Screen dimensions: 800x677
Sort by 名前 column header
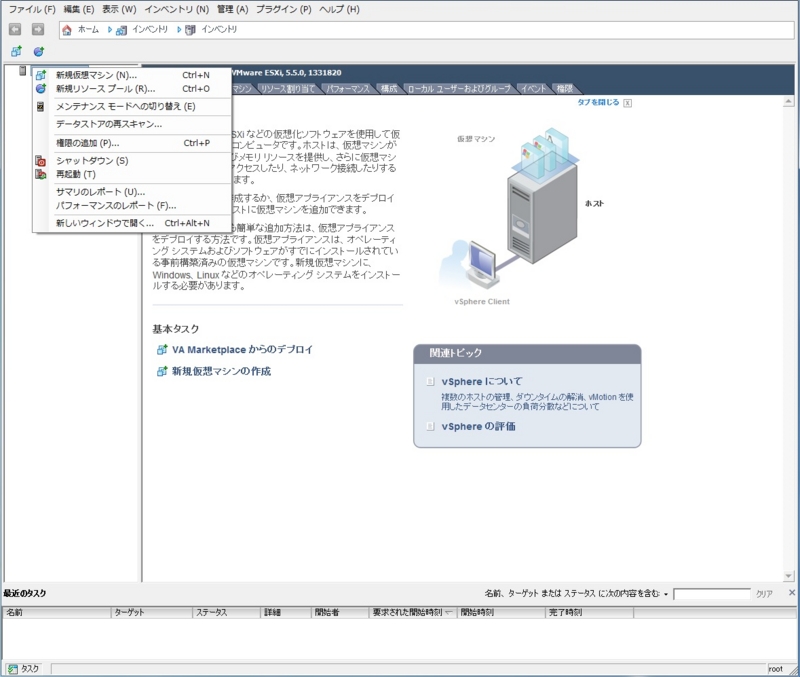(57, 612)
